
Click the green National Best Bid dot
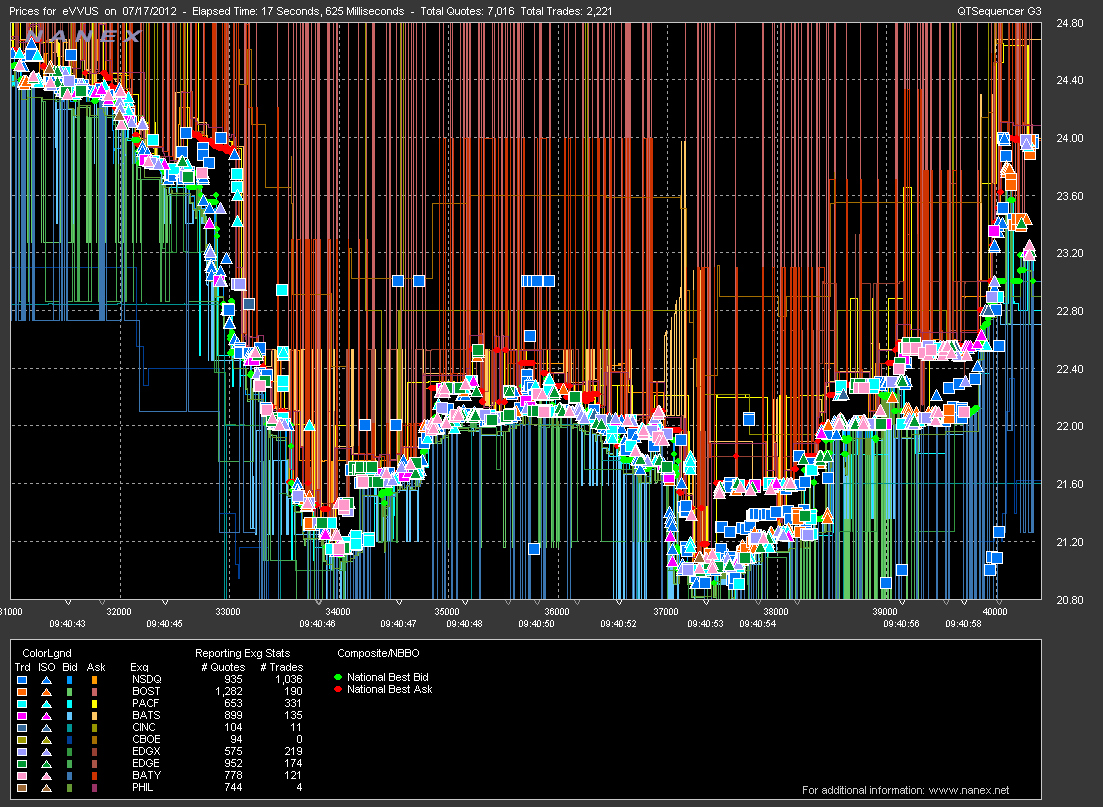pyautogui.click(x=338, y=678)
